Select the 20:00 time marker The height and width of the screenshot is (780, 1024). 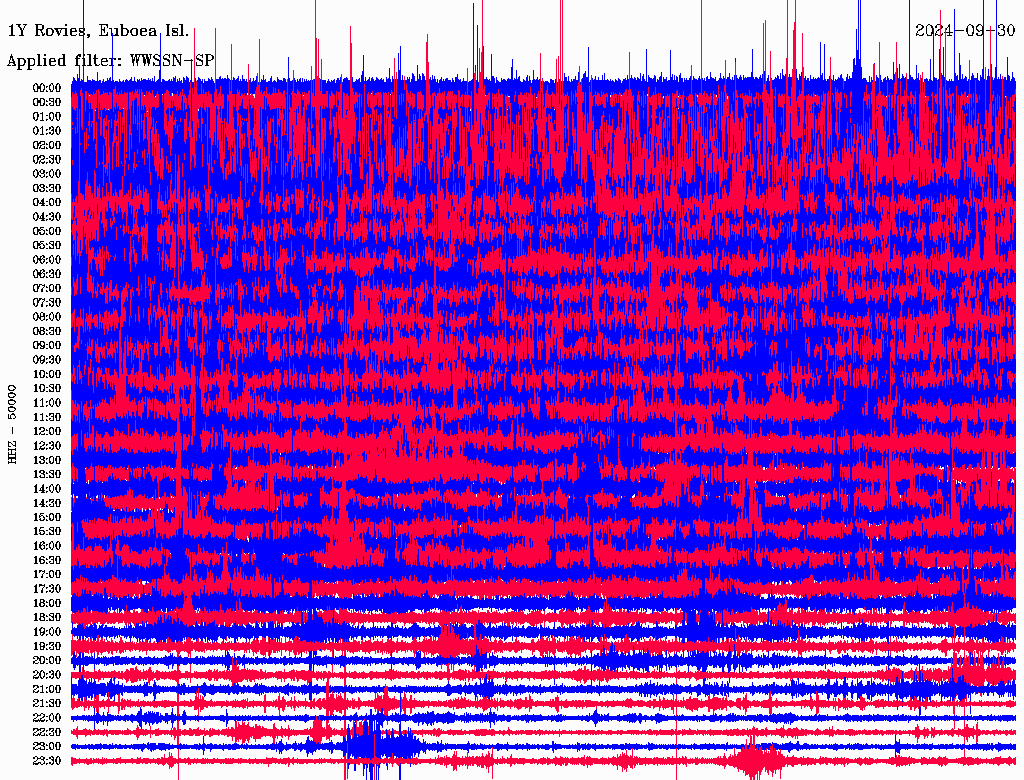(48, 661)
